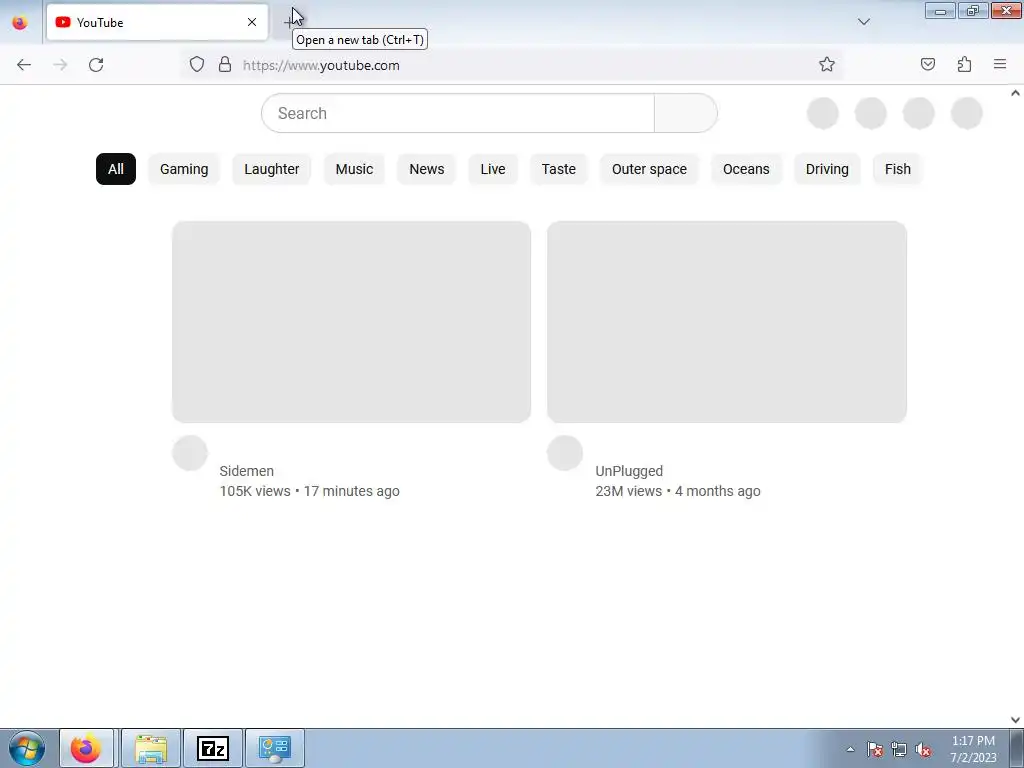The image size is (1024, 768).
Task: Select the Laughter filter chip
Action: point(272,169)
